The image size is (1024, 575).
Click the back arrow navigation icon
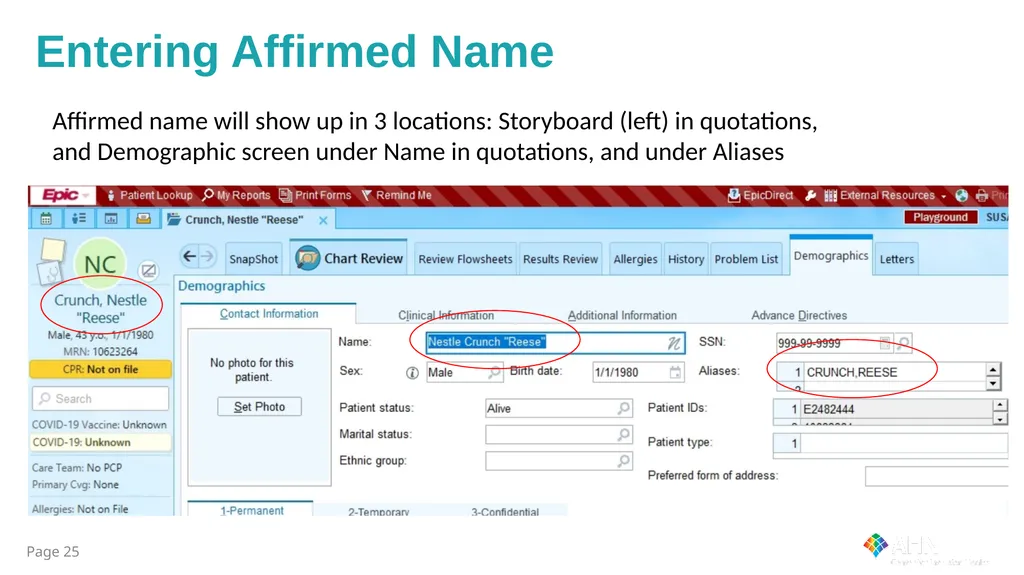189,256
